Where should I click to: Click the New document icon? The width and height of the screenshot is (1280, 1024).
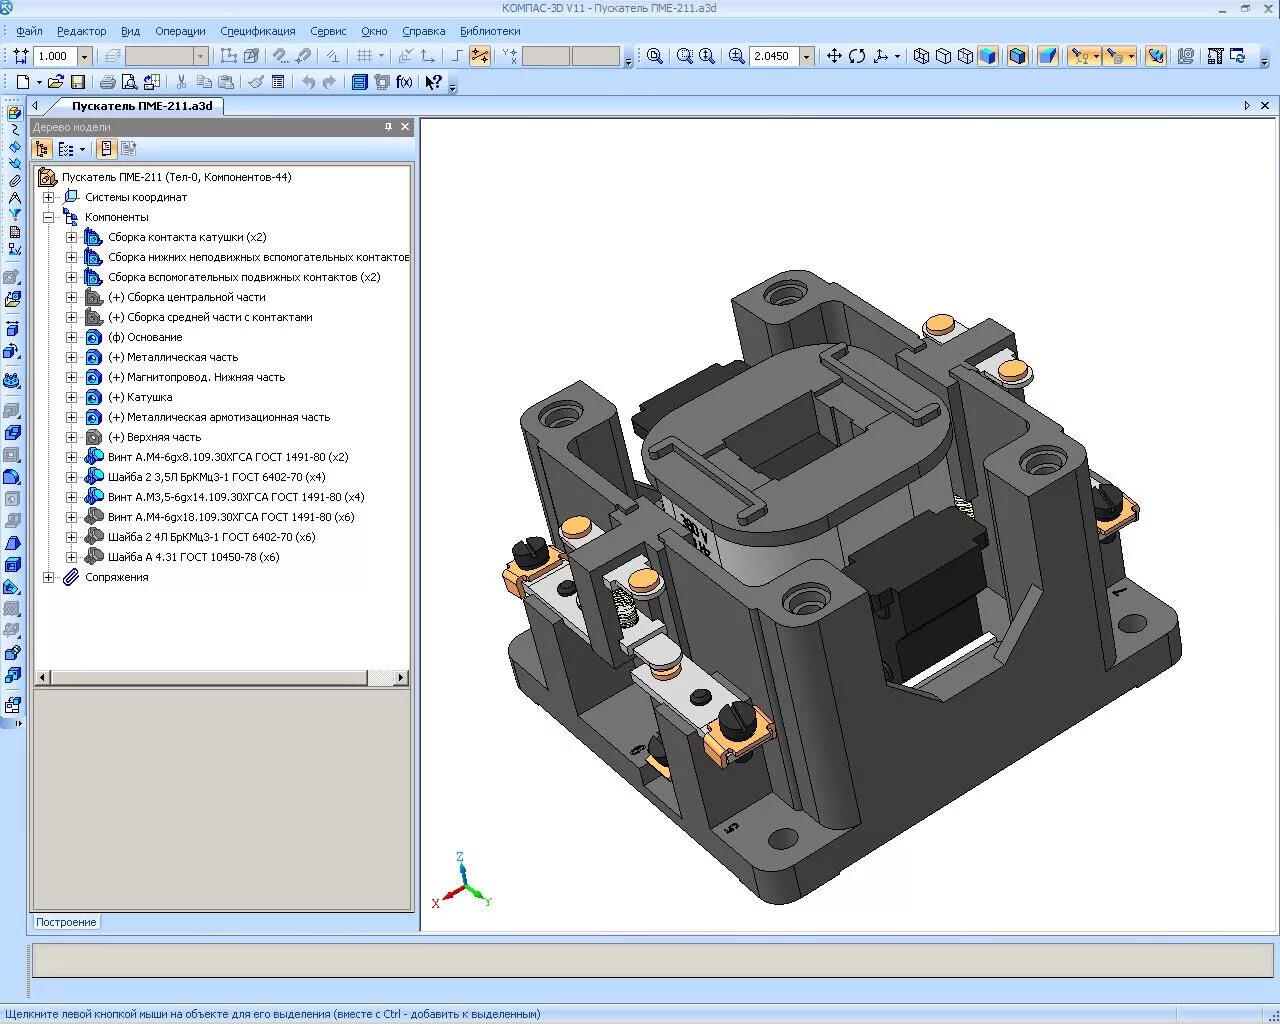(21, 82)
